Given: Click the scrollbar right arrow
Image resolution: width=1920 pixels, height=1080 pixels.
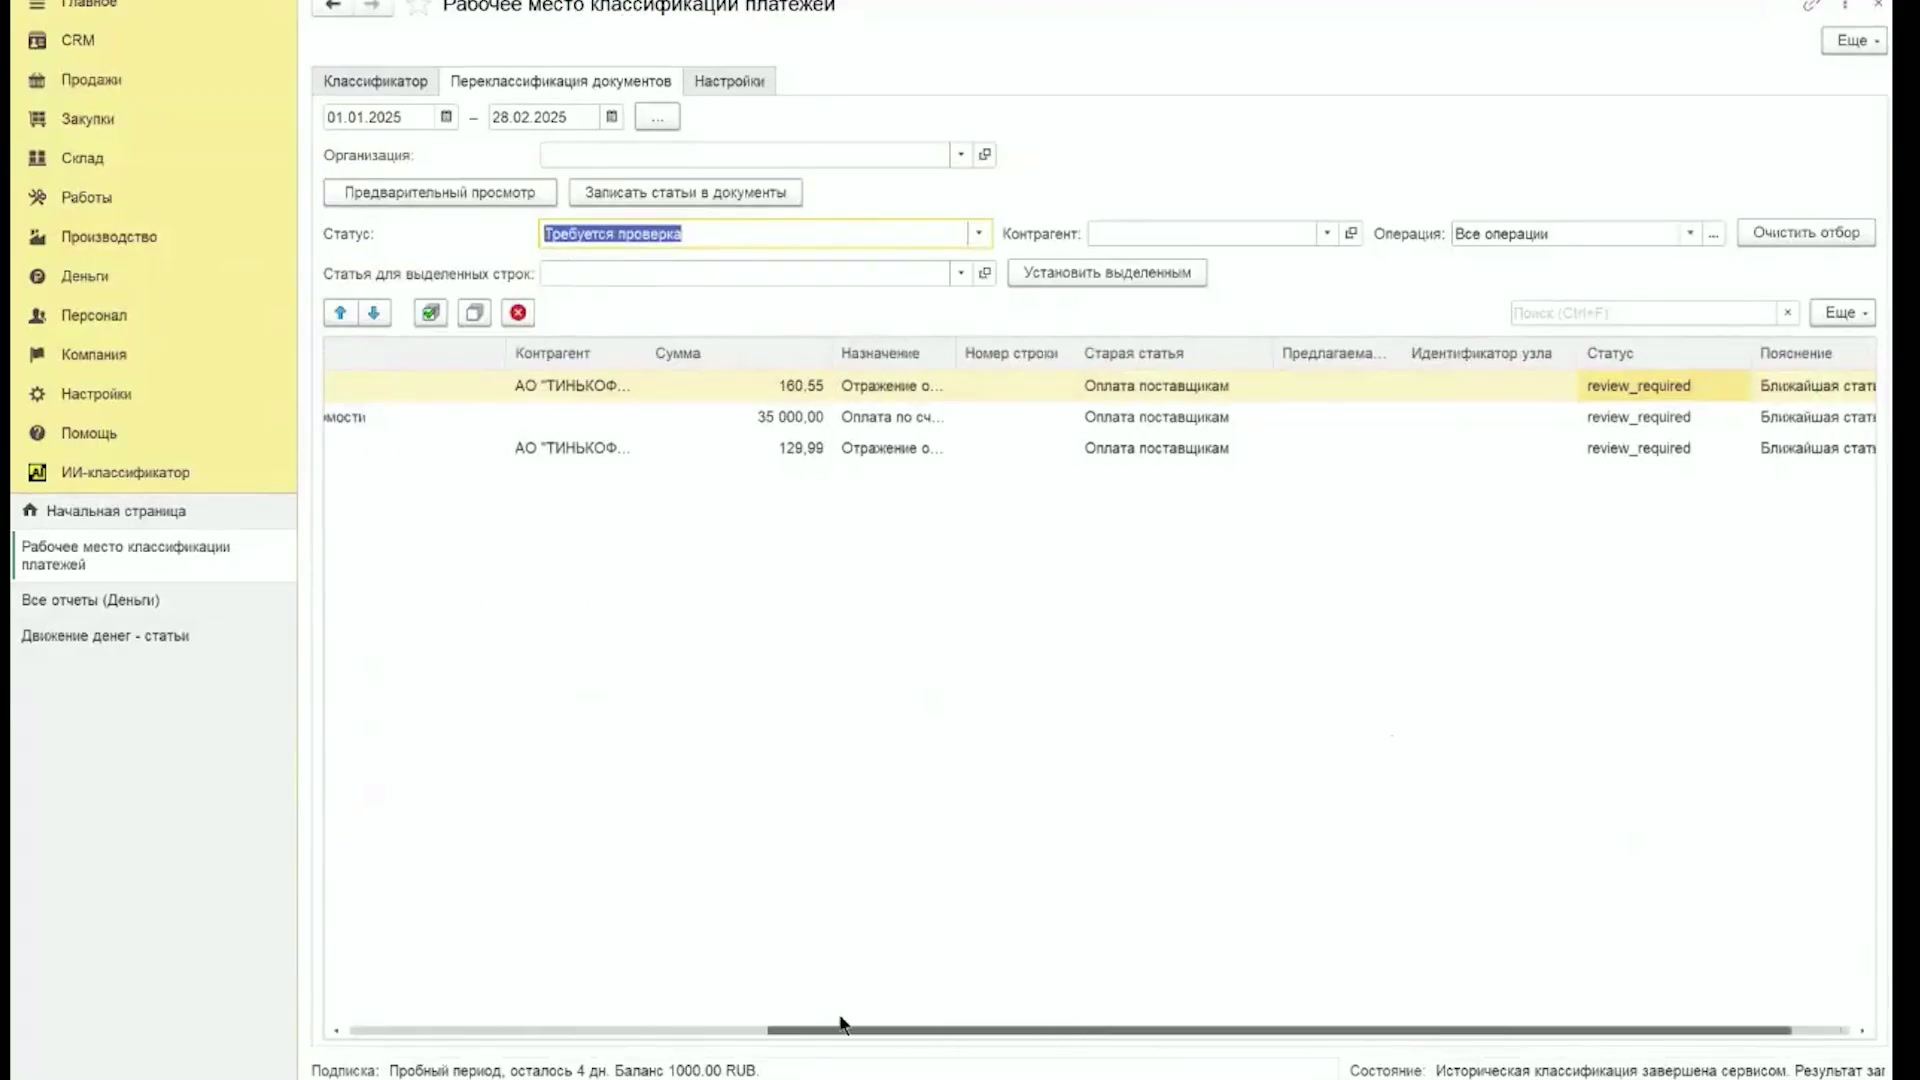Looking at the screenshot, I should (x=1862, y=1030).
